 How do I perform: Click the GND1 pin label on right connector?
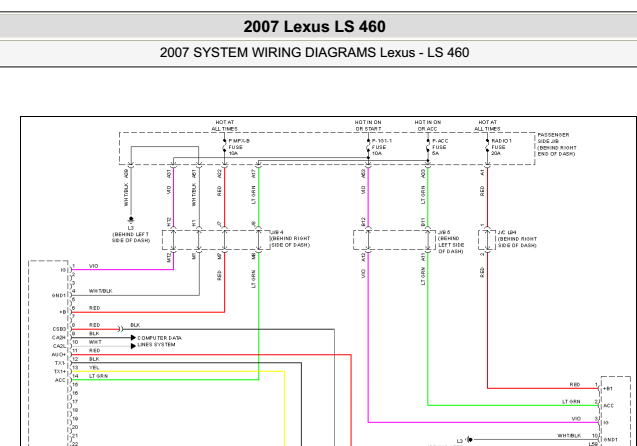tap(611, 440)
